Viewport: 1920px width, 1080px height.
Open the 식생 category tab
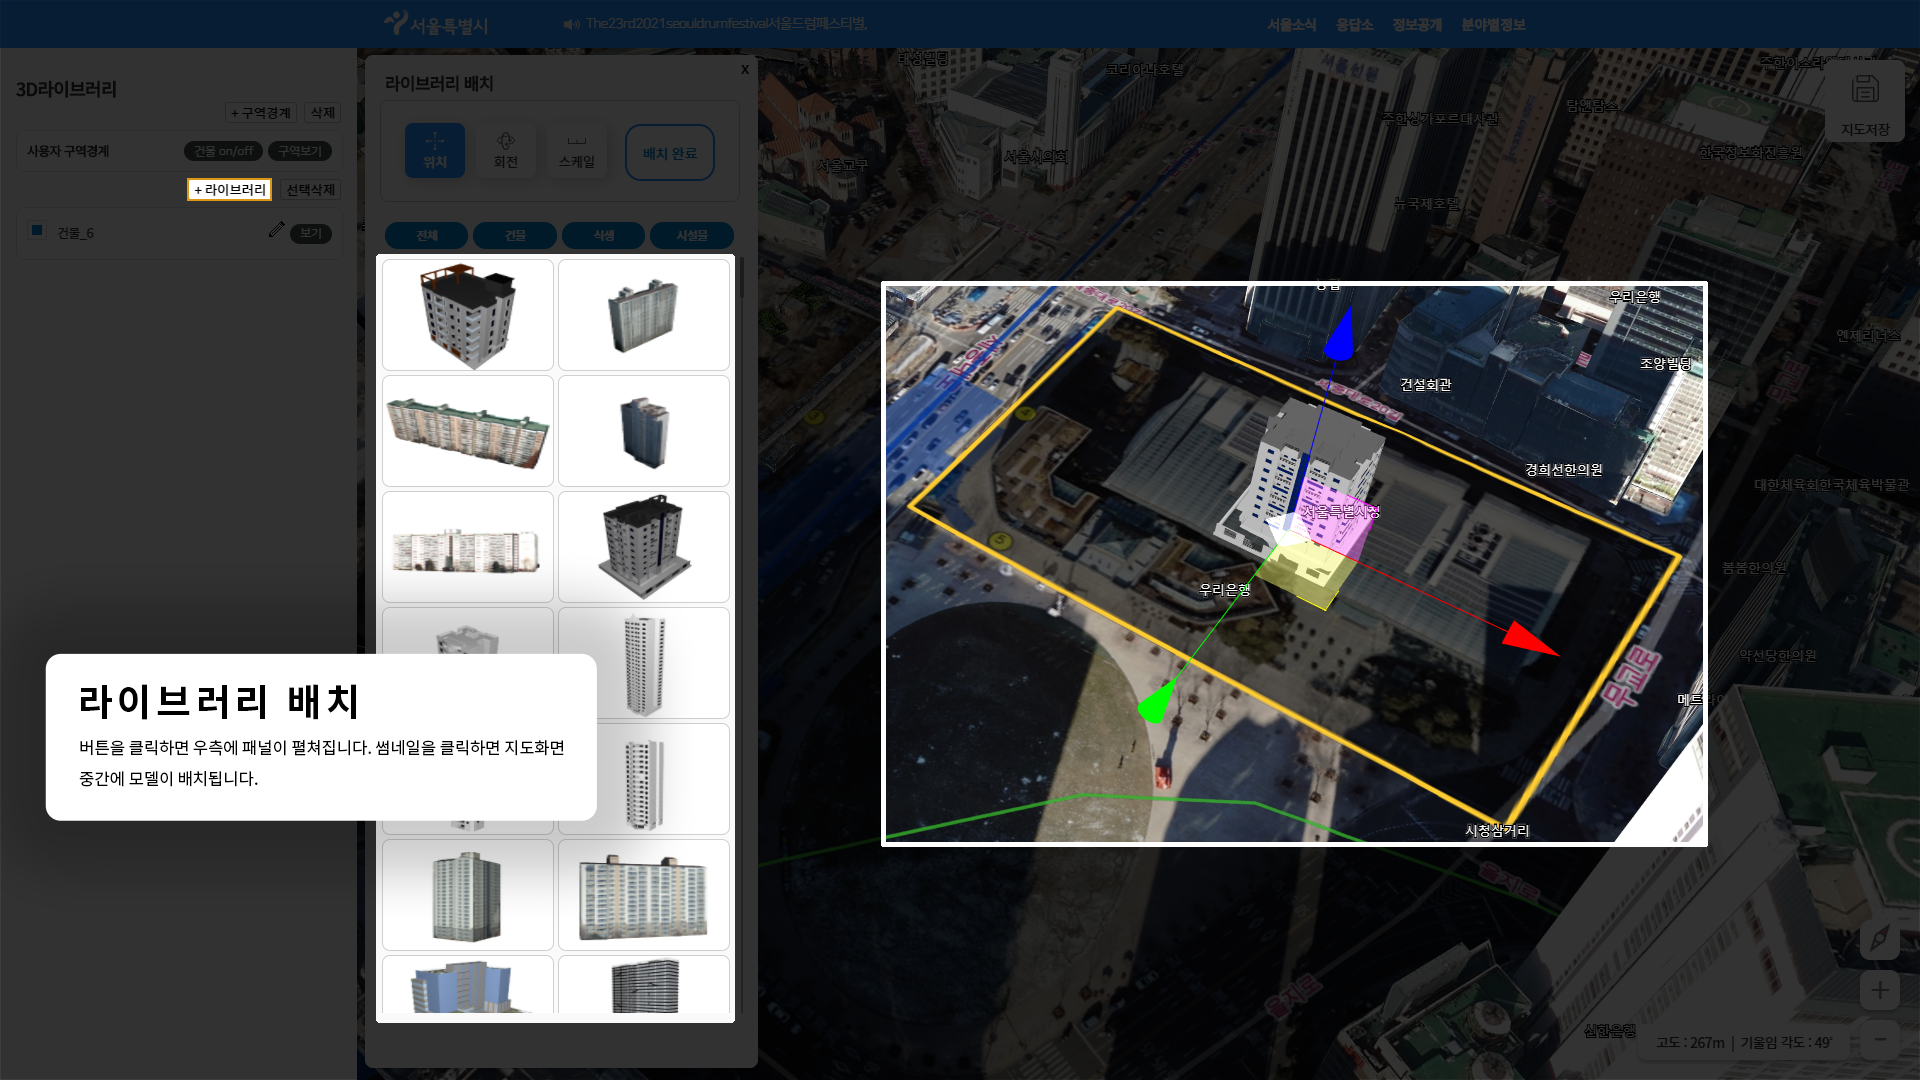604,235
